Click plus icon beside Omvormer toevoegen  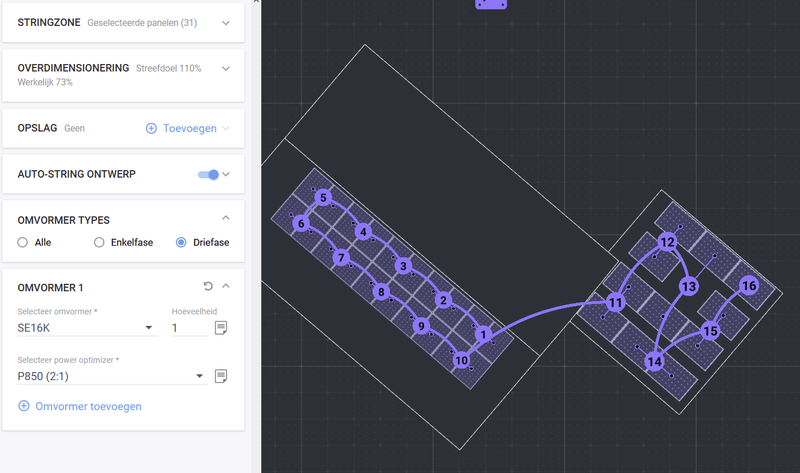coord(23,406)
